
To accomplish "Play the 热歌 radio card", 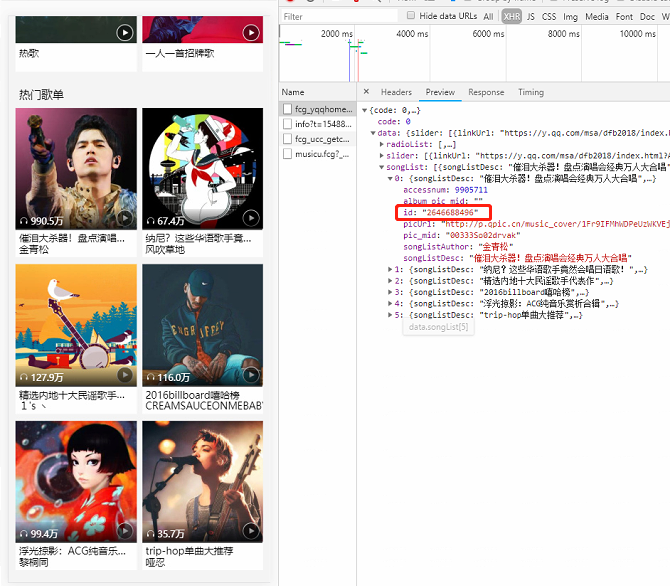I will (x=125, y=32).
